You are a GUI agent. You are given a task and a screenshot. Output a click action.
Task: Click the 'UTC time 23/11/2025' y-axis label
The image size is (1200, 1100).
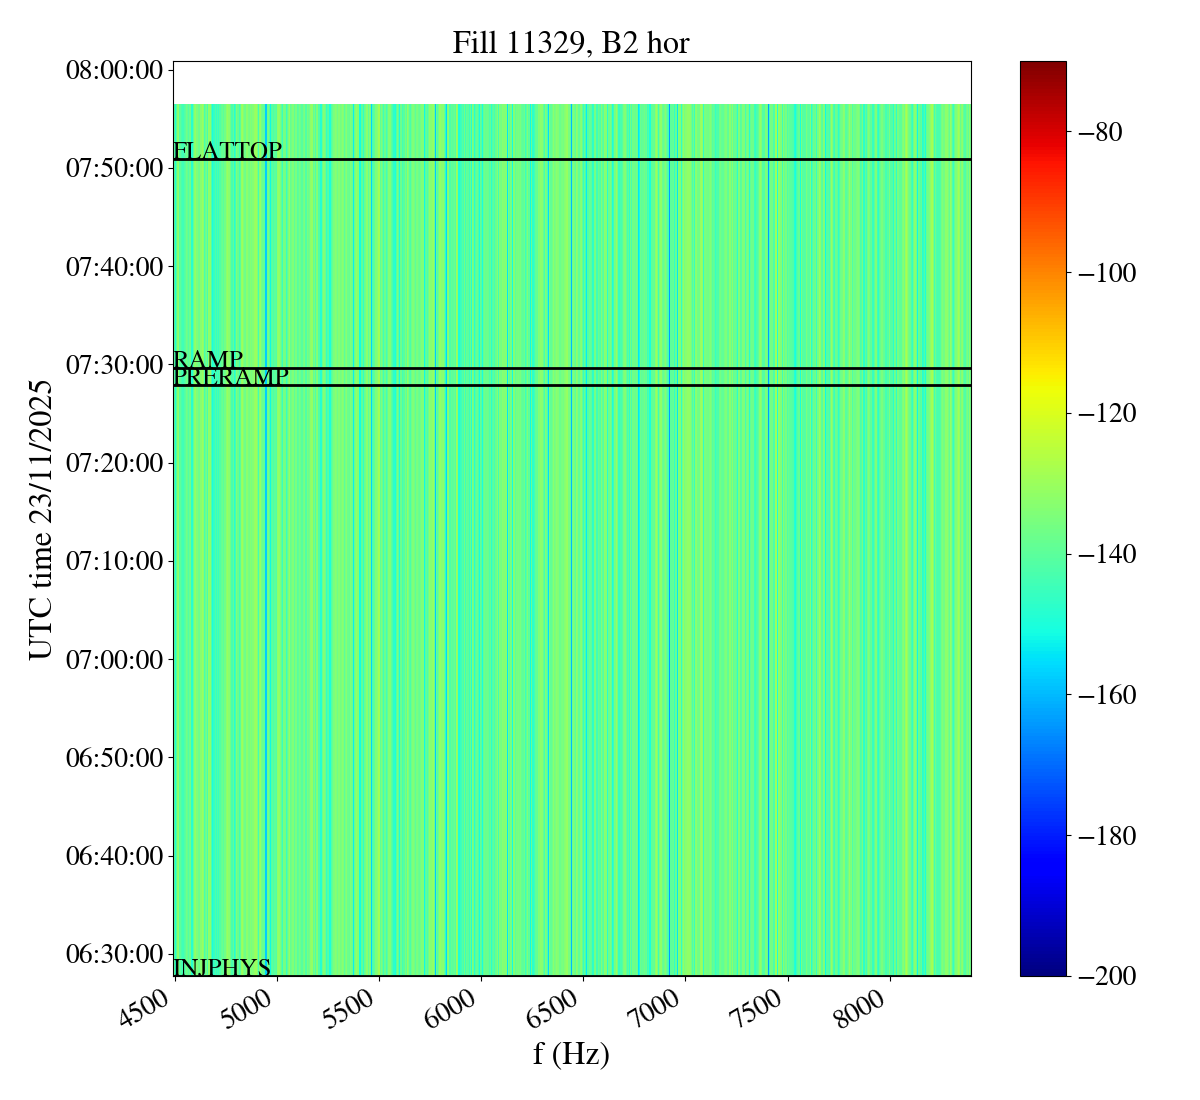(x=40, y=520)
